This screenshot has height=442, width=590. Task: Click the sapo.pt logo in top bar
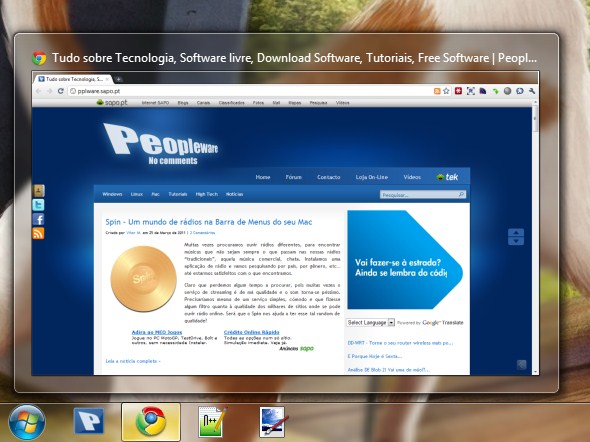pos(112,102)
